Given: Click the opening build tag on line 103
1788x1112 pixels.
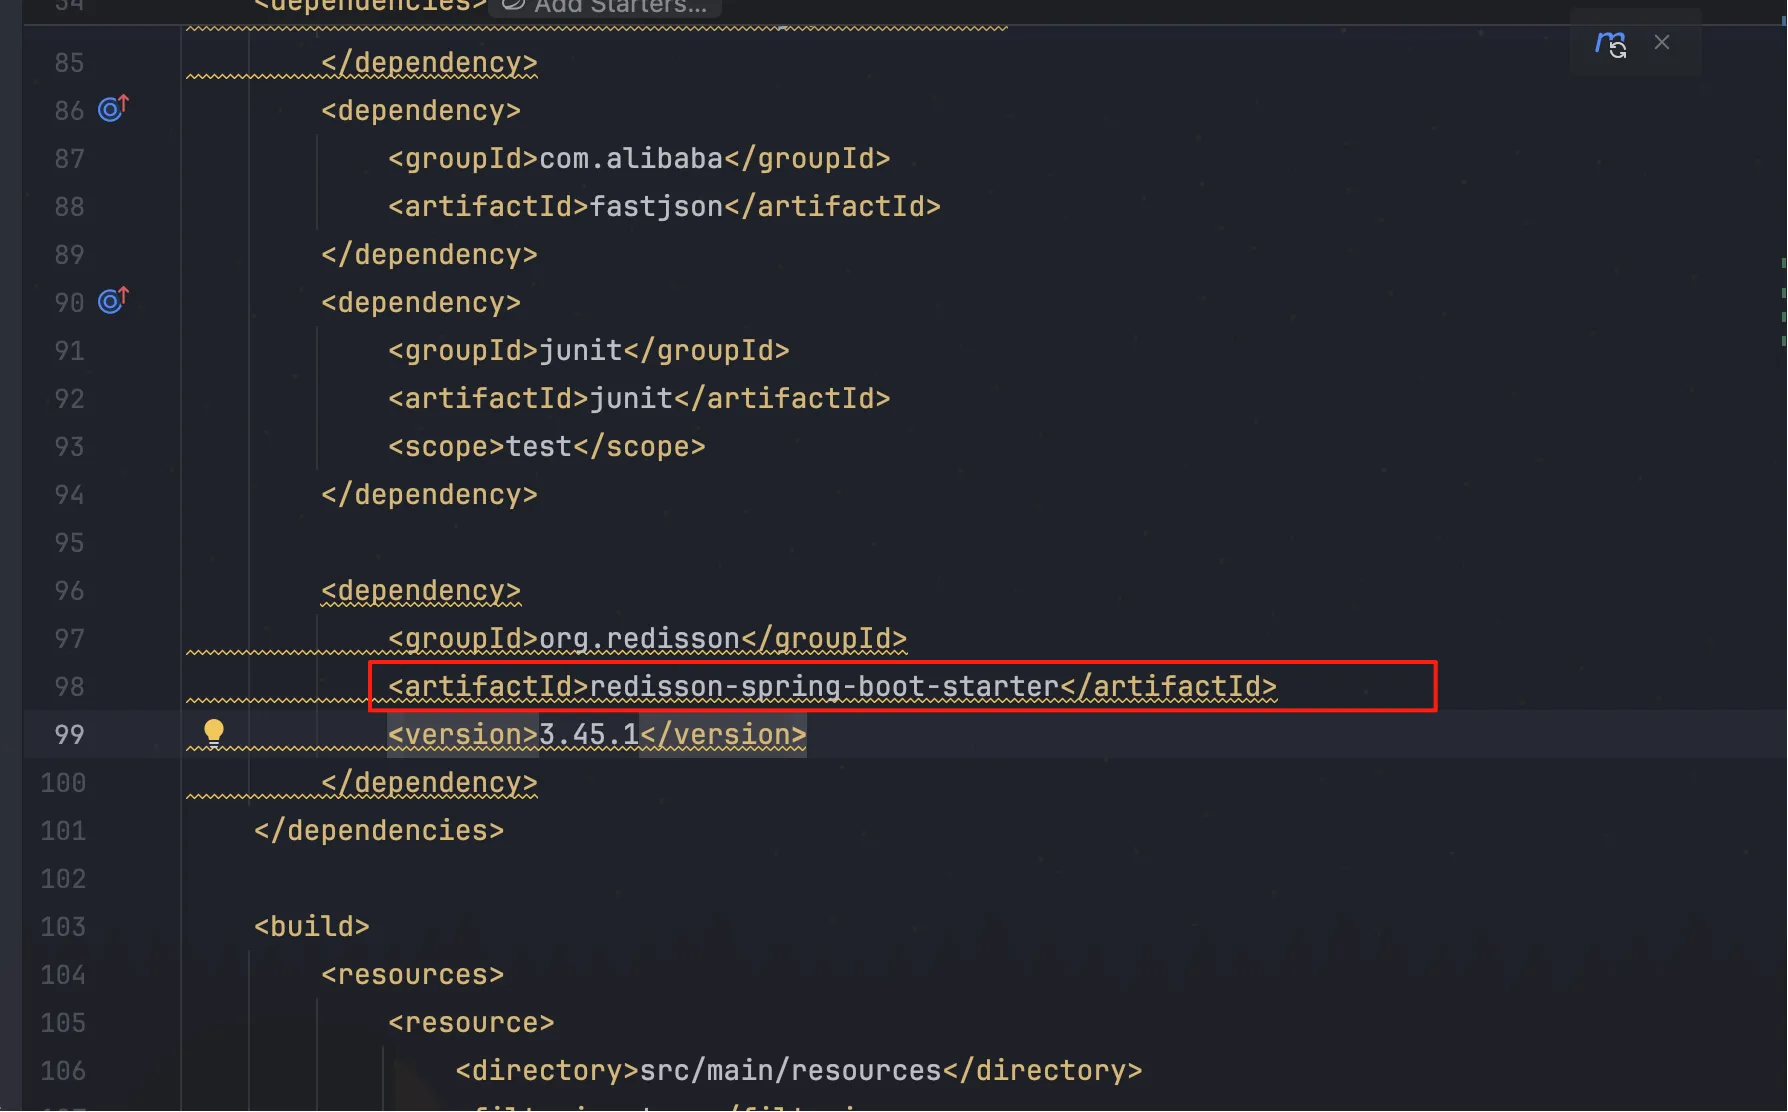Looking at the screenshot, I should [311, 927].
